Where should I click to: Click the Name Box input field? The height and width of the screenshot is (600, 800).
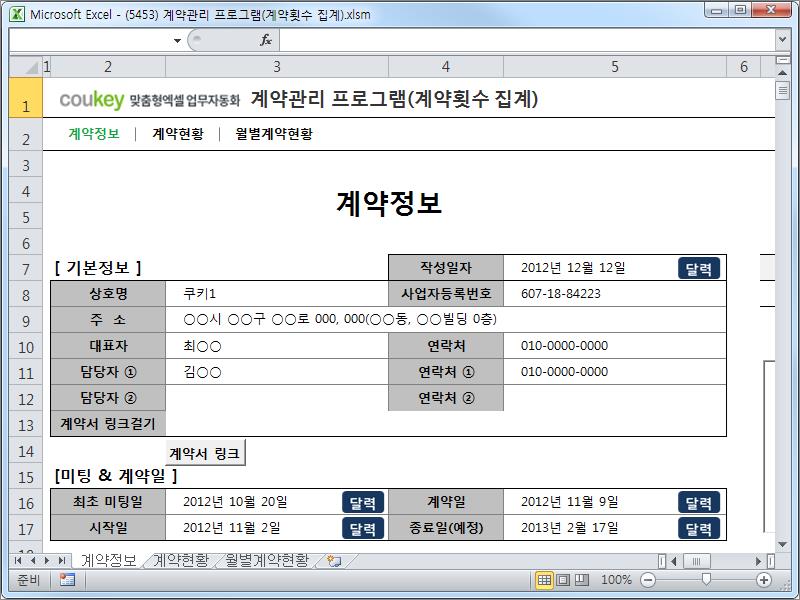[90, 40]
